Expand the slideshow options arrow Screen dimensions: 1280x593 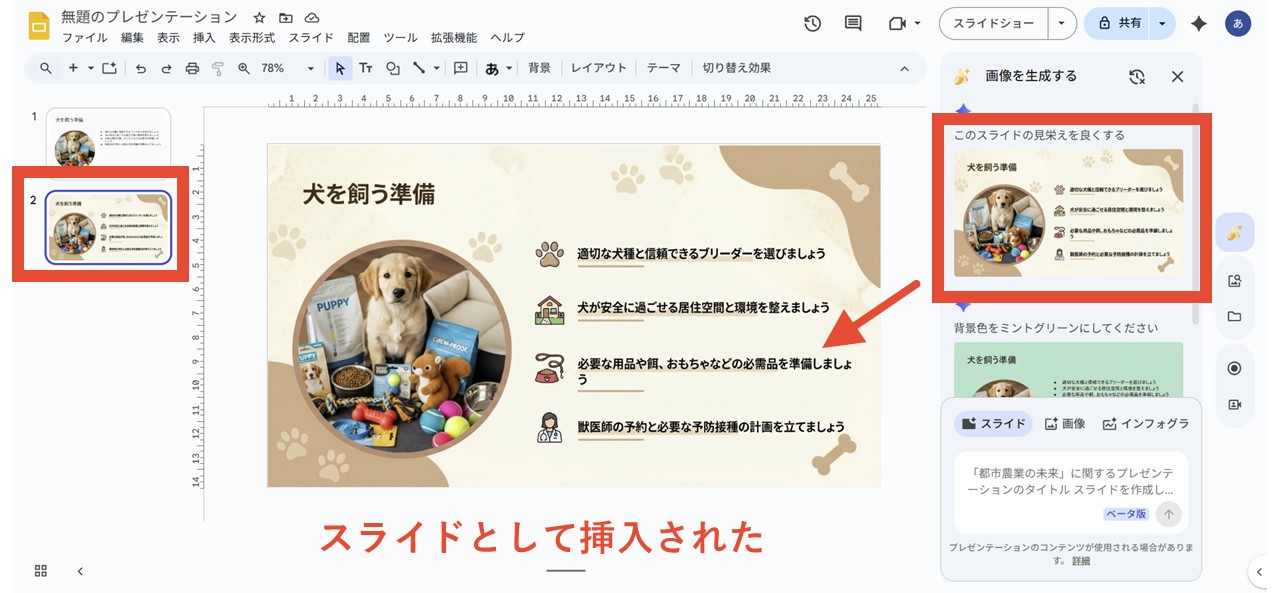(x=1063, y=23)
